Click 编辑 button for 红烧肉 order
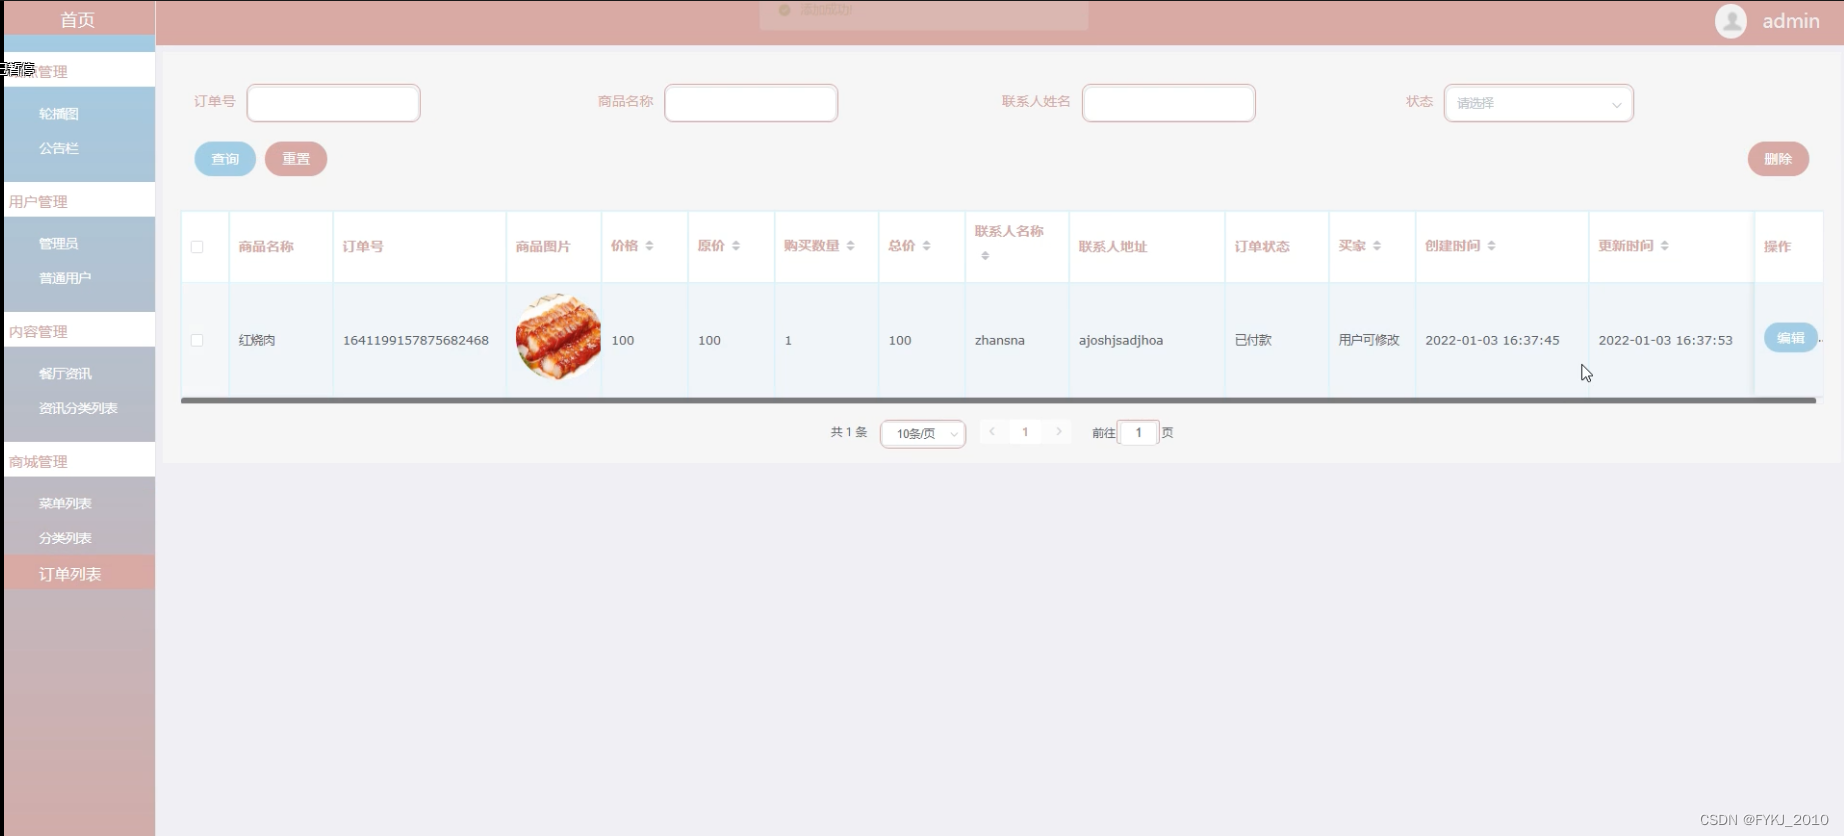 [1790, 338]
